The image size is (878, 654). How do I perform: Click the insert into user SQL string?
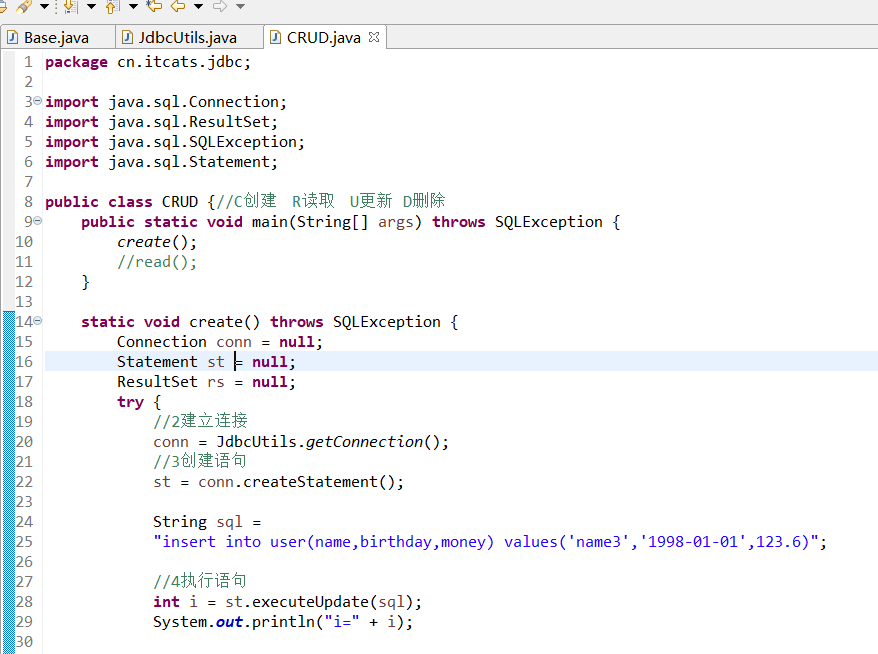coord(485,541)
